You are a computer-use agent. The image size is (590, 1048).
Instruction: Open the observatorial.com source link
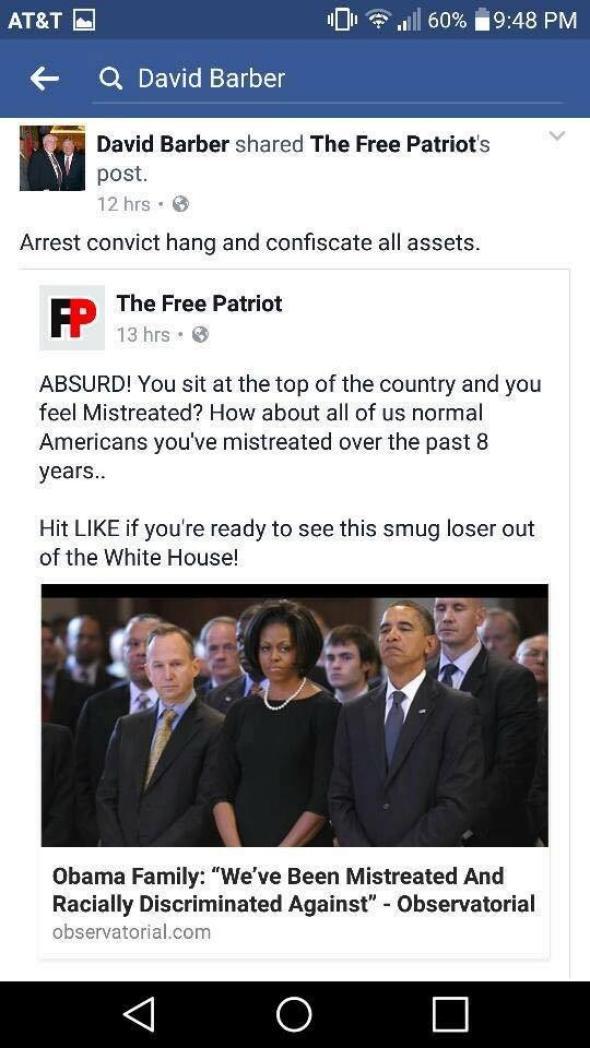click(131, 932)
